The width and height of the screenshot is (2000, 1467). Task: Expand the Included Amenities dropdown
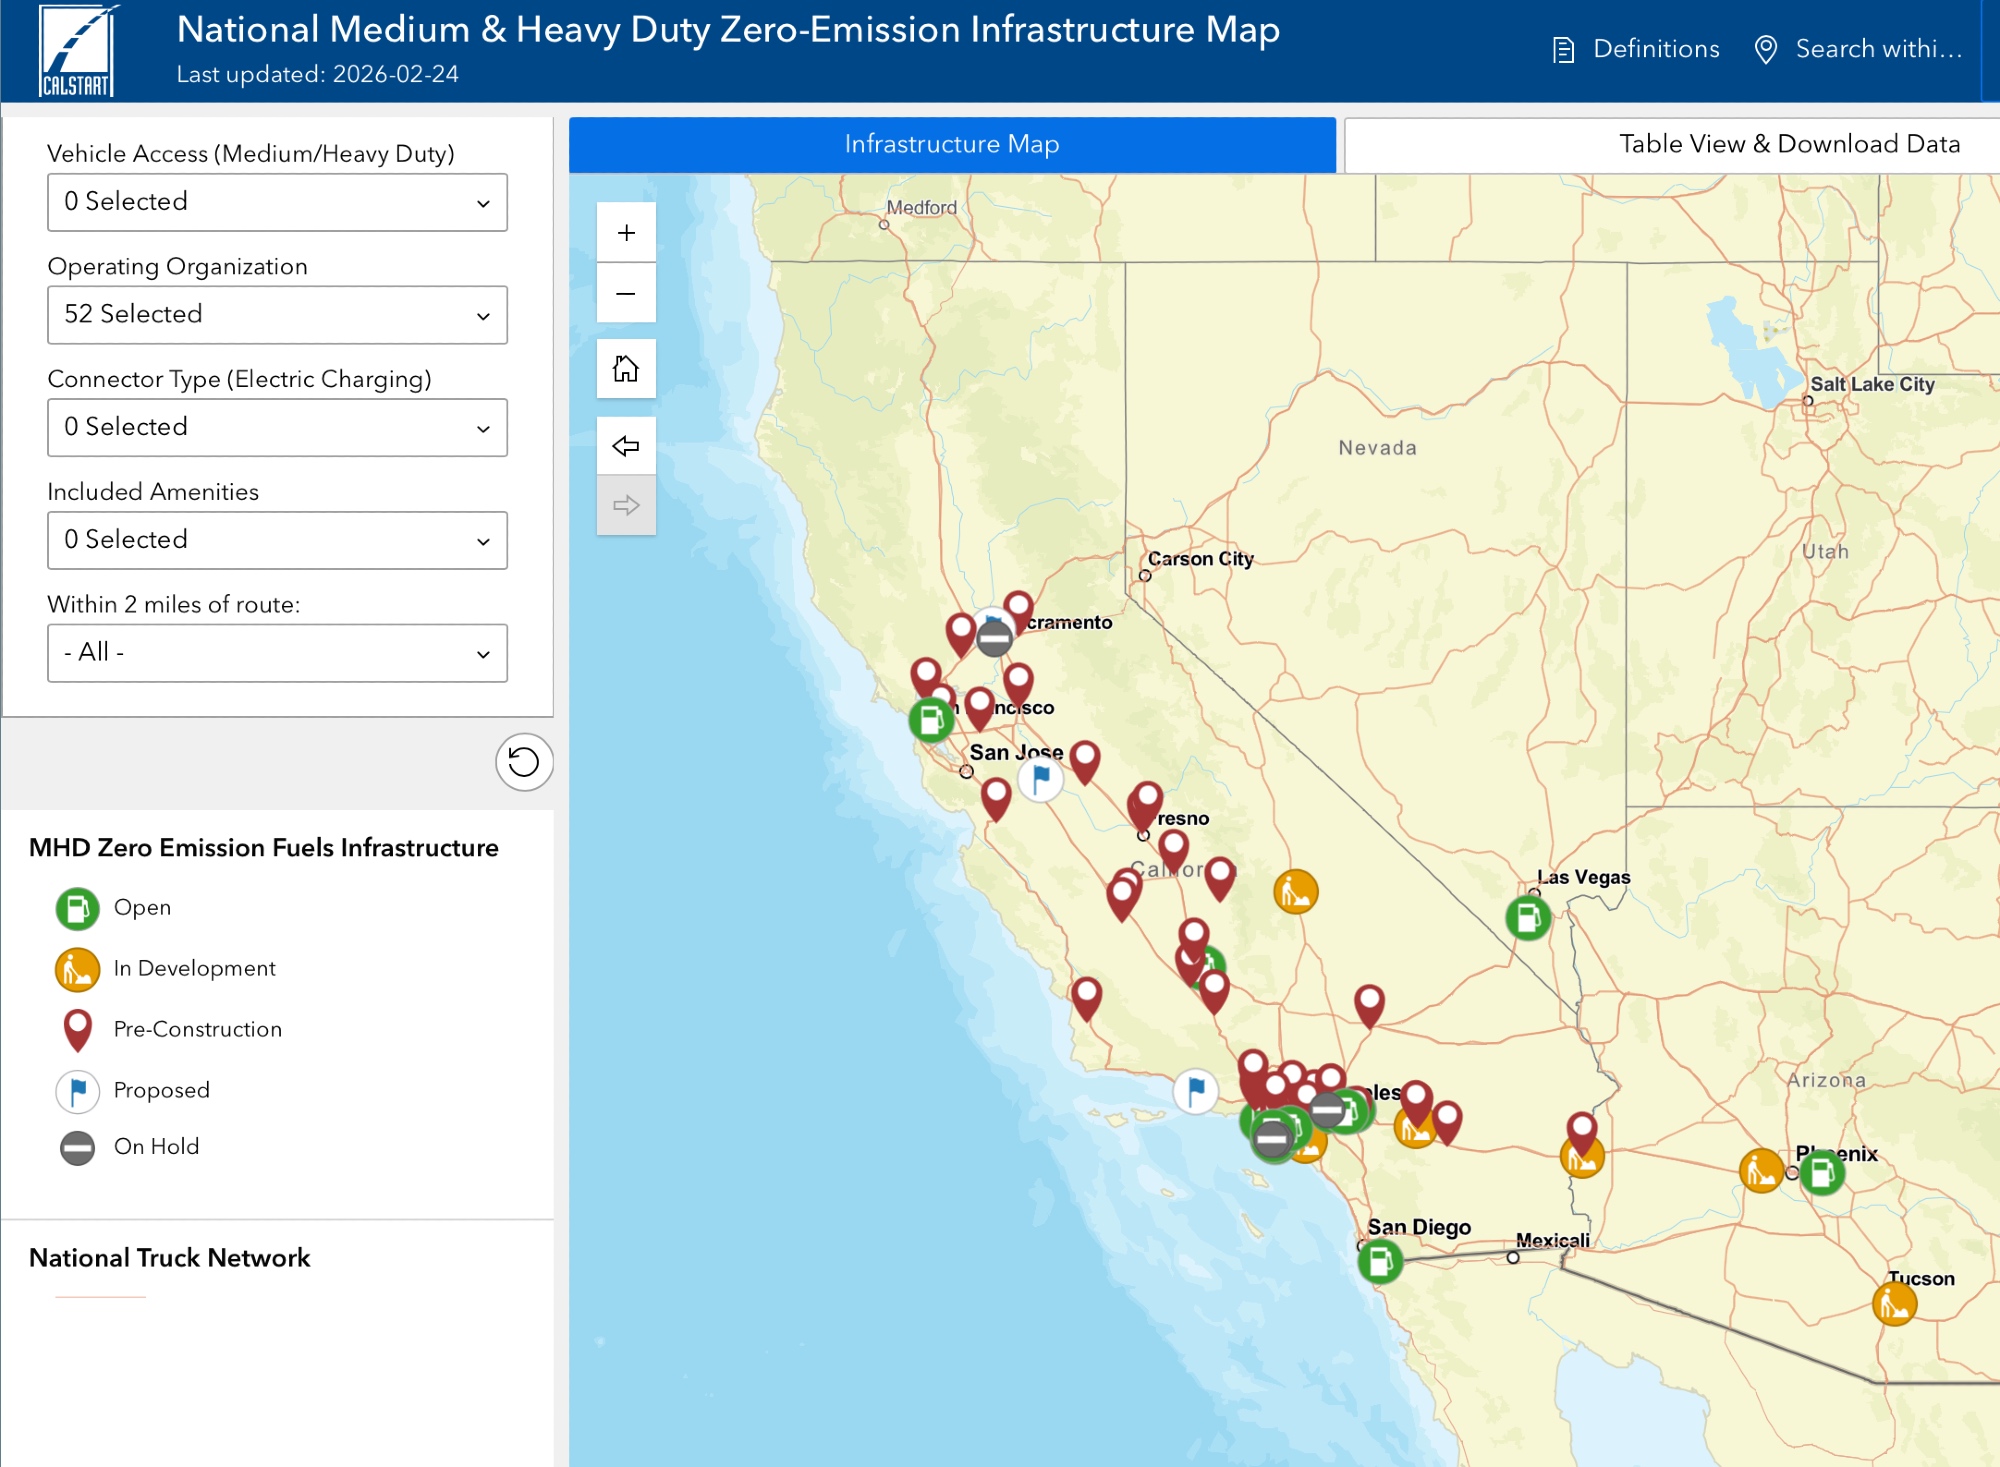tap(277, 540)
